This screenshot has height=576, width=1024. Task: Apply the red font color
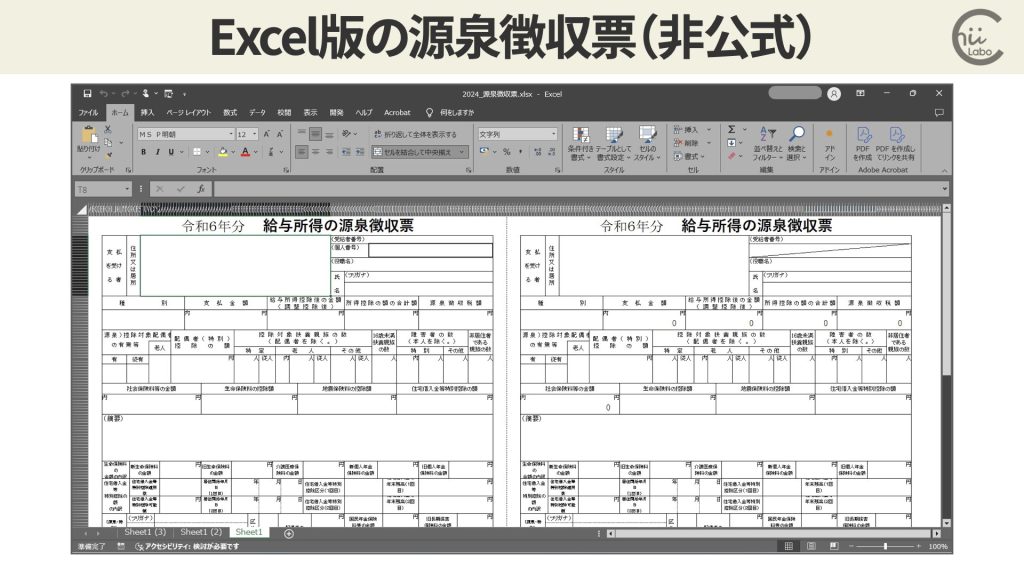(246, 152)
